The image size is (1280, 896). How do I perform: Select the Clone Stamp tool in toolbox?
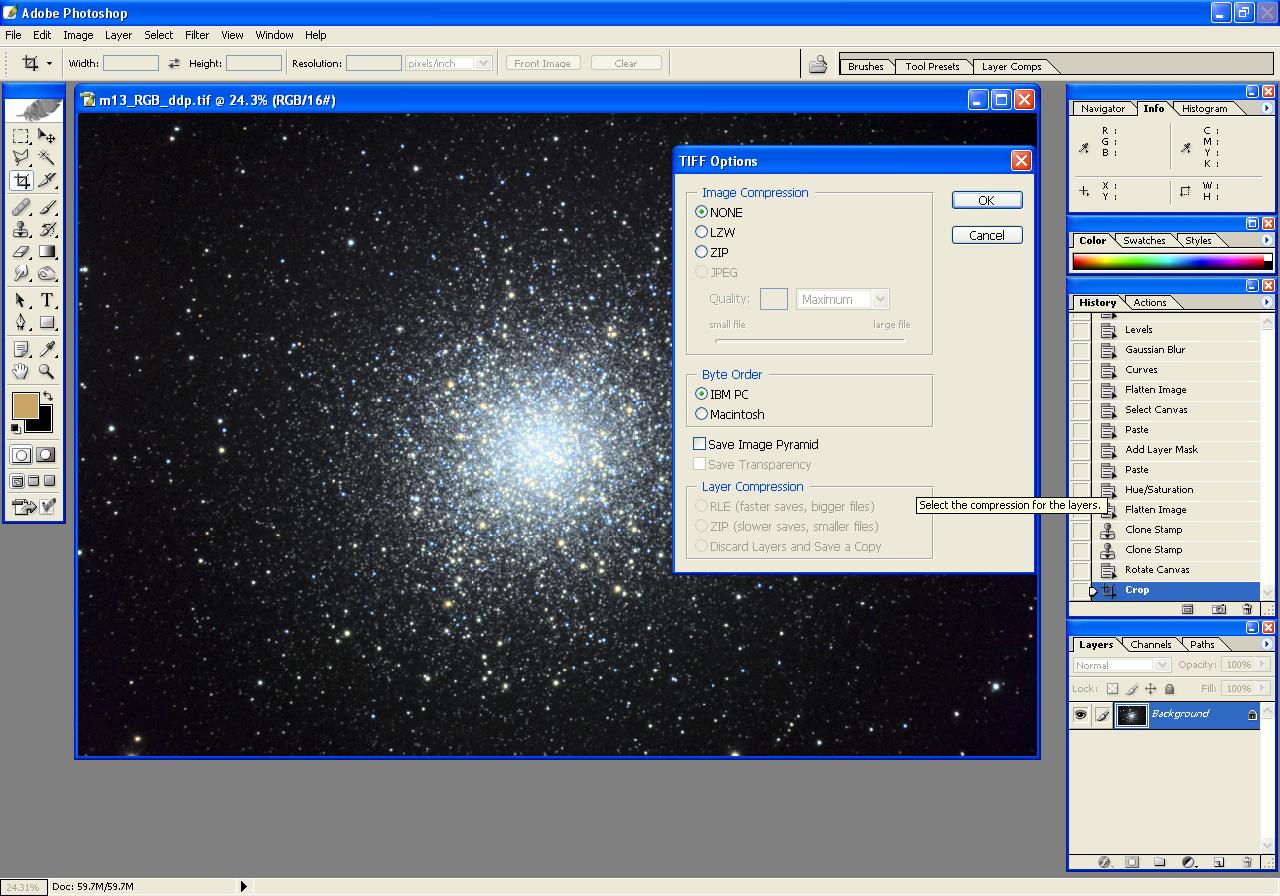21,229
